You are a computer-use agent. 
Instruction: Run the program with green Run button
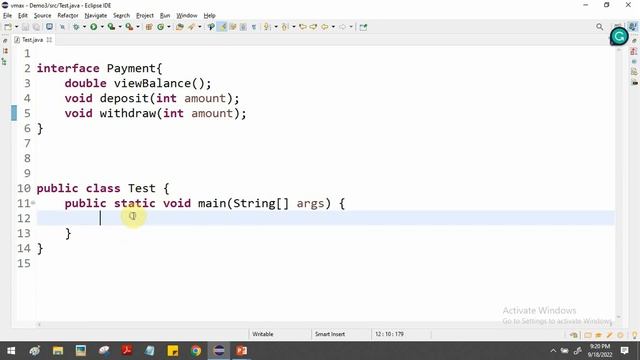[93, 27]
